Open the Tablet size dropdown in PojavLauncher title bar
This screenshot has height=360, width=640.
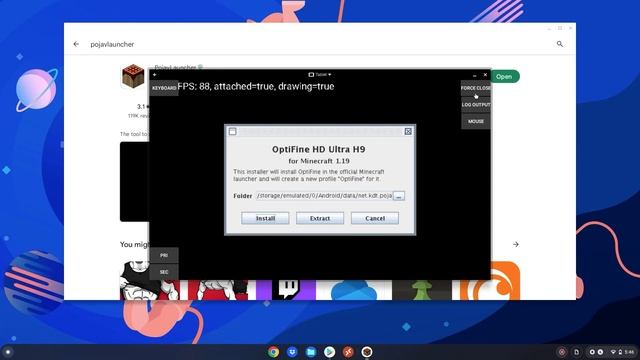pyautogui.click(x=320, y=75)
